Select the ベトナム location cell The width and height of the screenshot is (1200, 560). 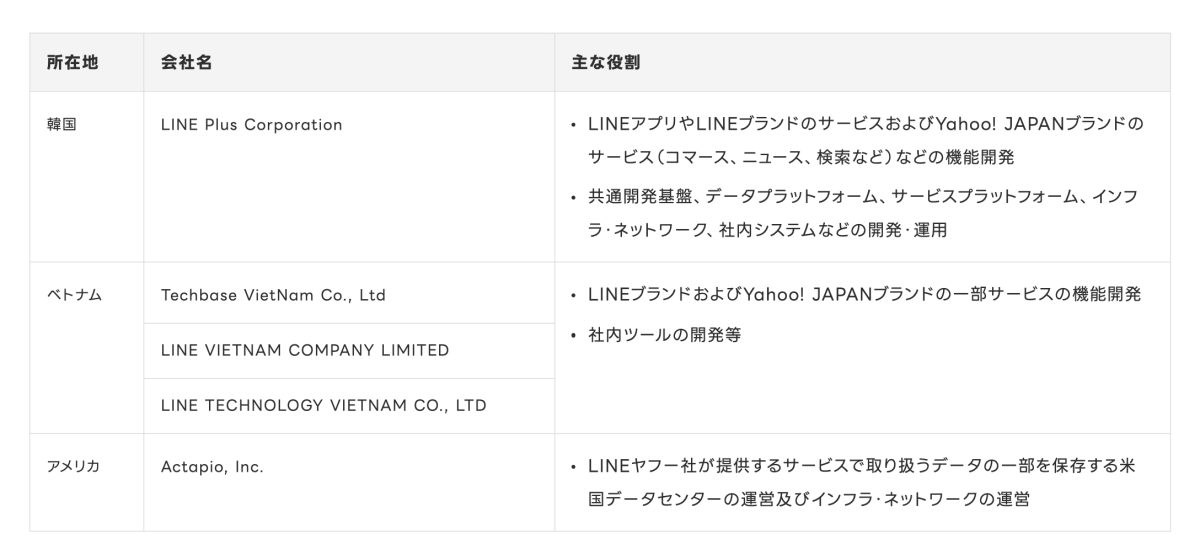(x=74, y=295)
